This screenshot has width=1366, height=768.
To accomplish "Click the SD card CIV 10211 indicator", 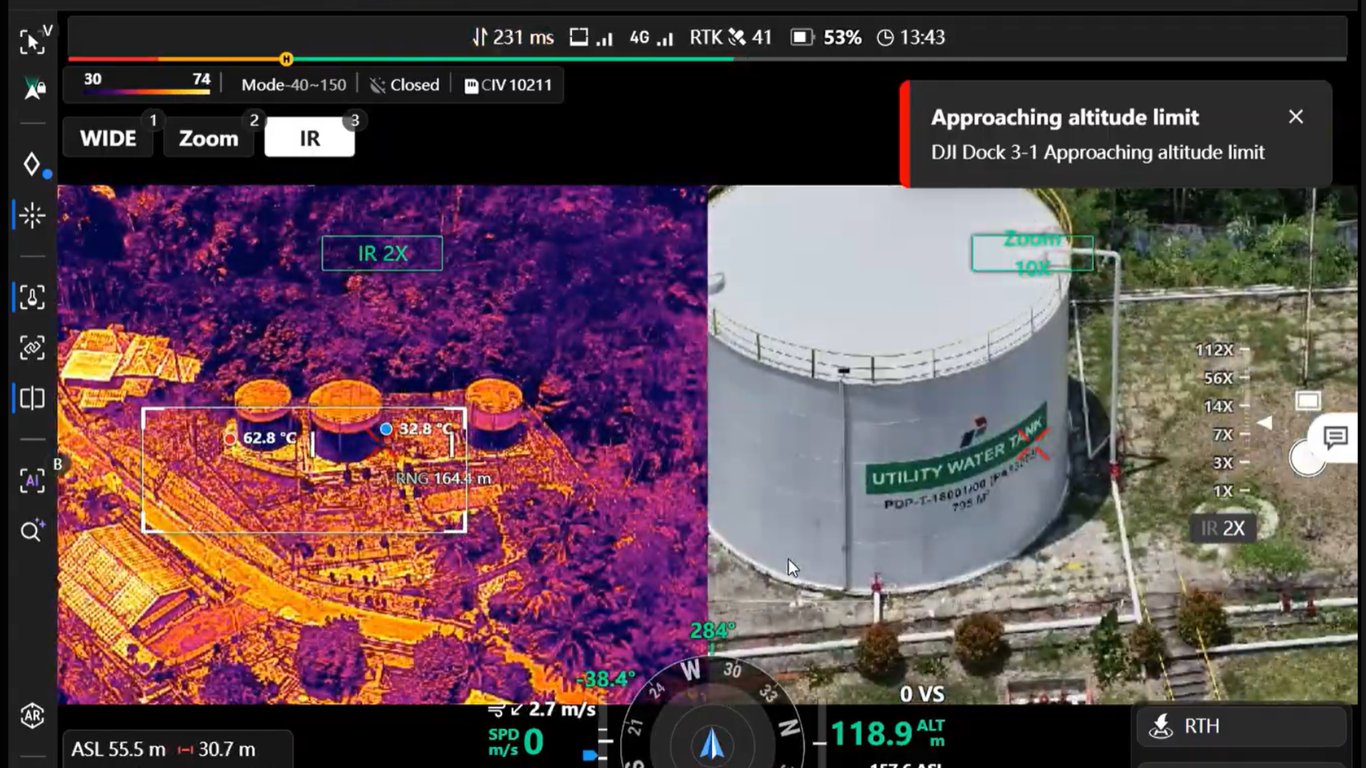I will (x=508, y=85).
